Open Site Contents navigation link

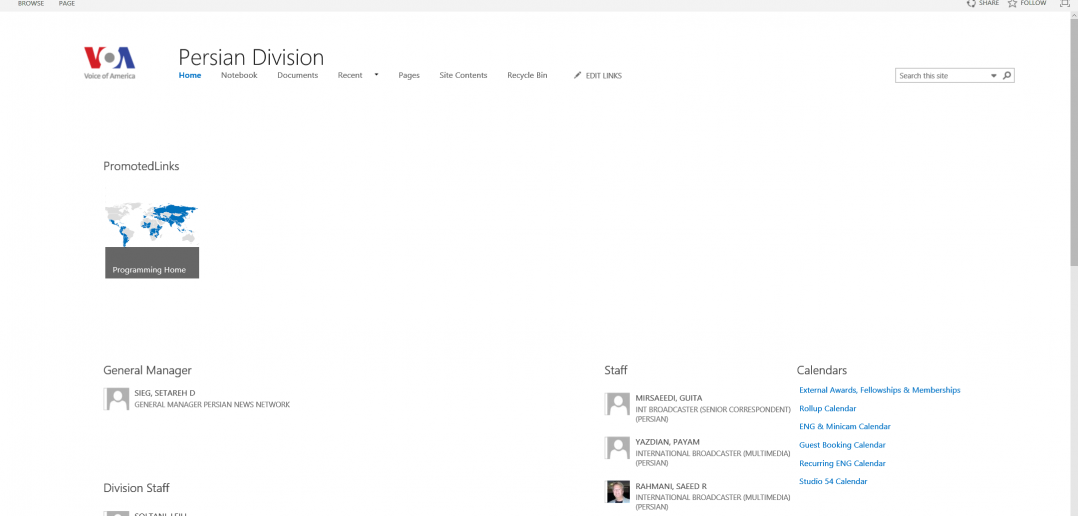pos(463,76)
